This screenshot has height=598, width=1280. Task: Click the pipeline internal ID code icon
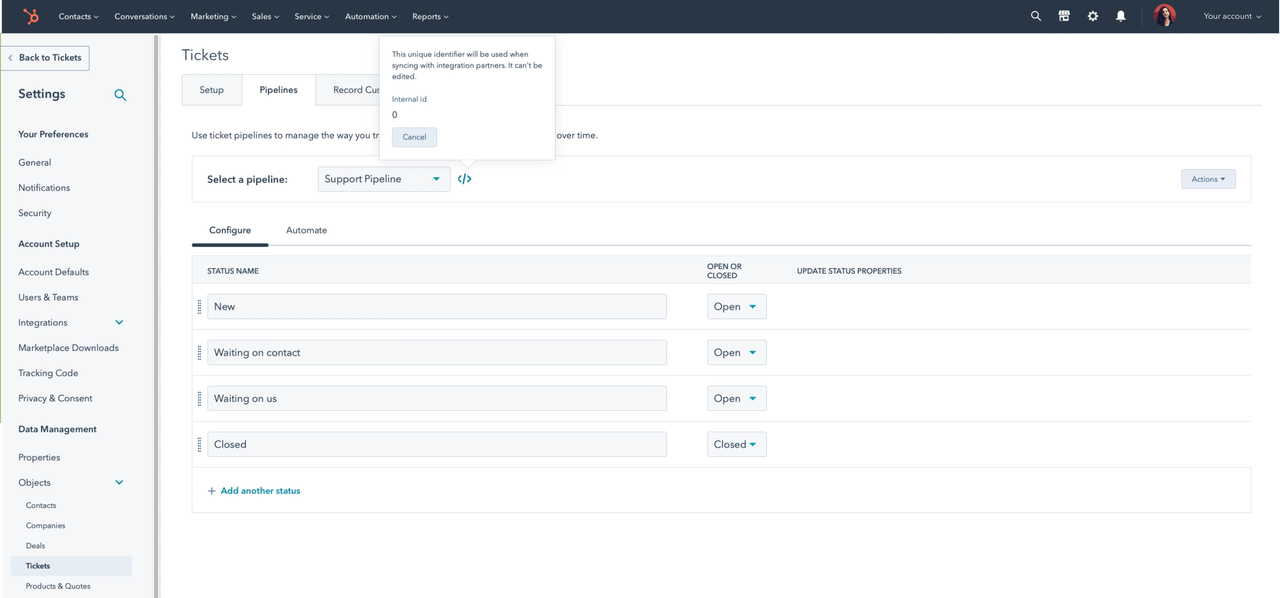(465, 179)
